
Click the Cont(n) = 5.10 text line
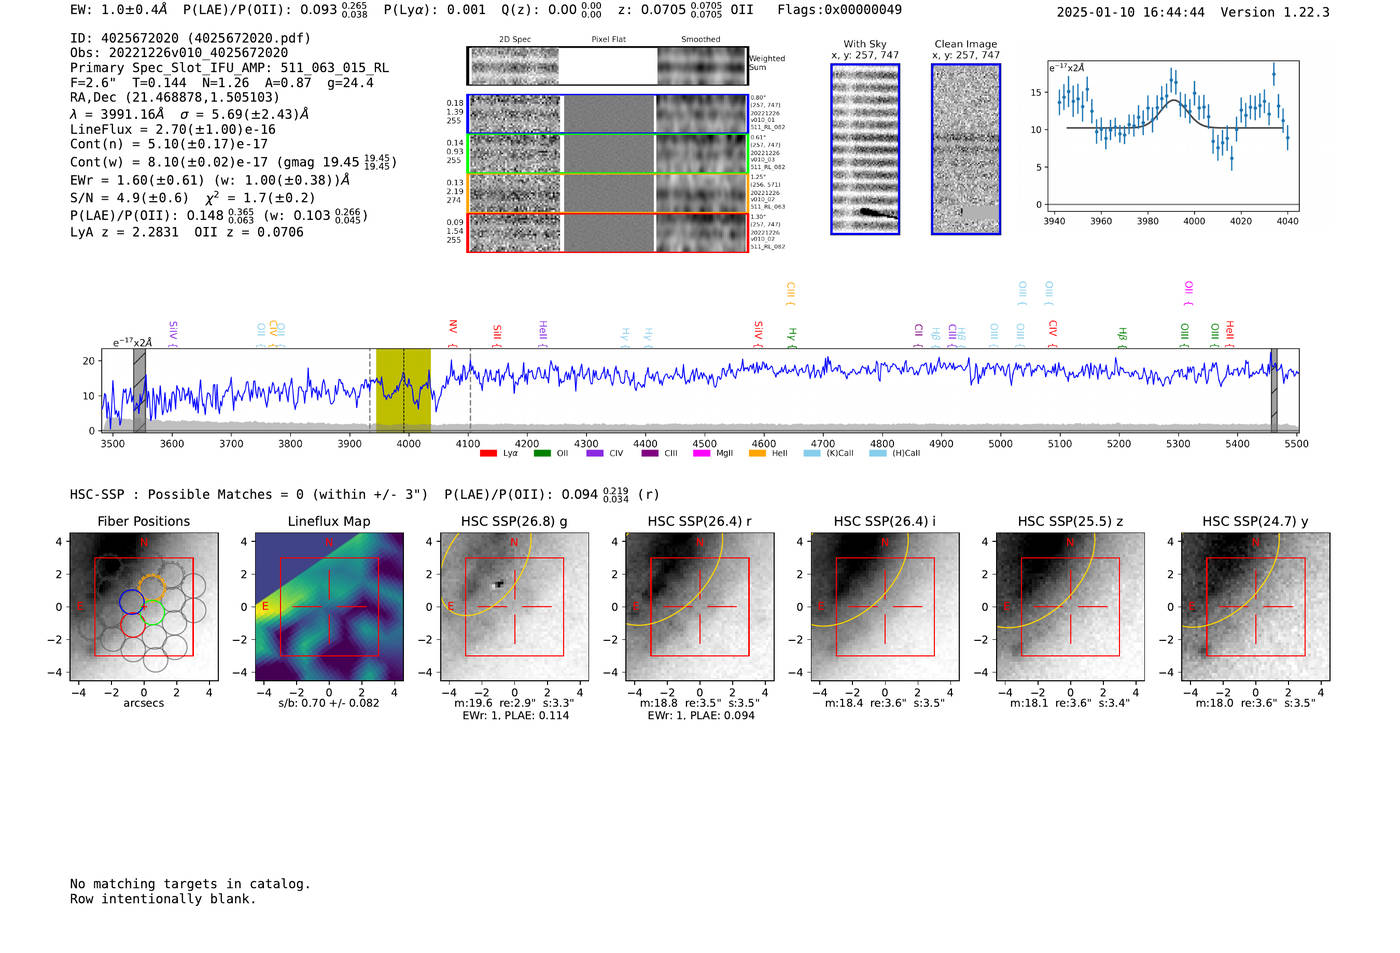[169, 144]
